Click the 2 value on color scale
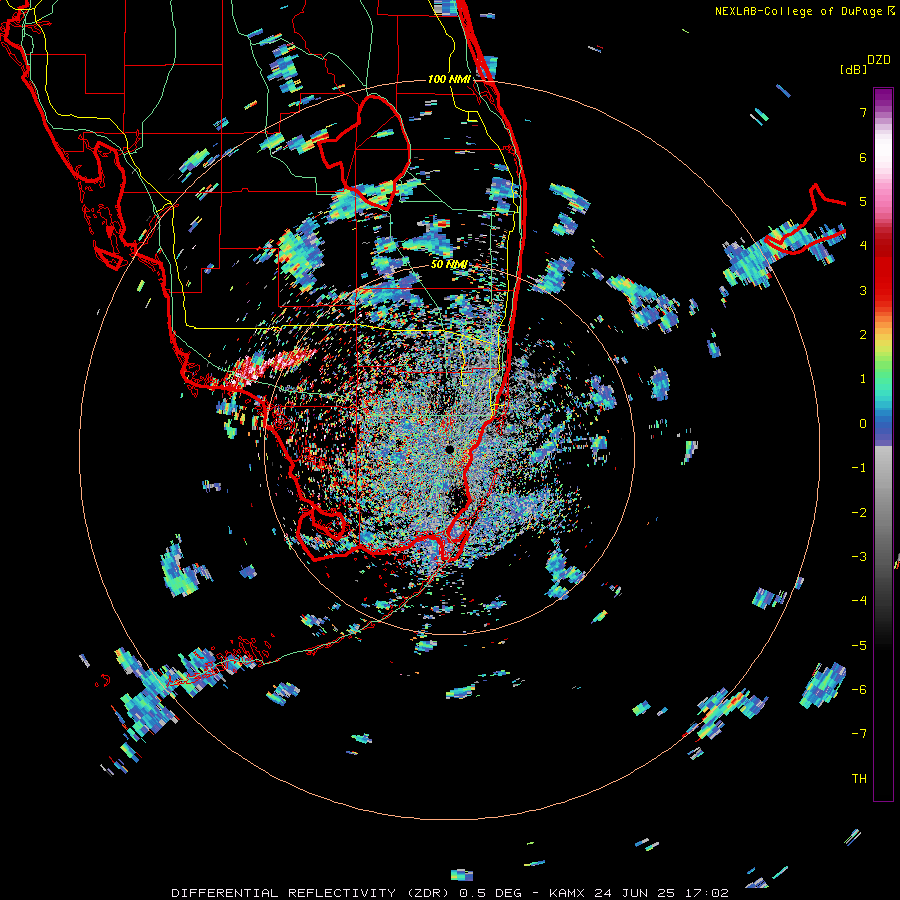900x900 pixels. click(x=863, y=335)
